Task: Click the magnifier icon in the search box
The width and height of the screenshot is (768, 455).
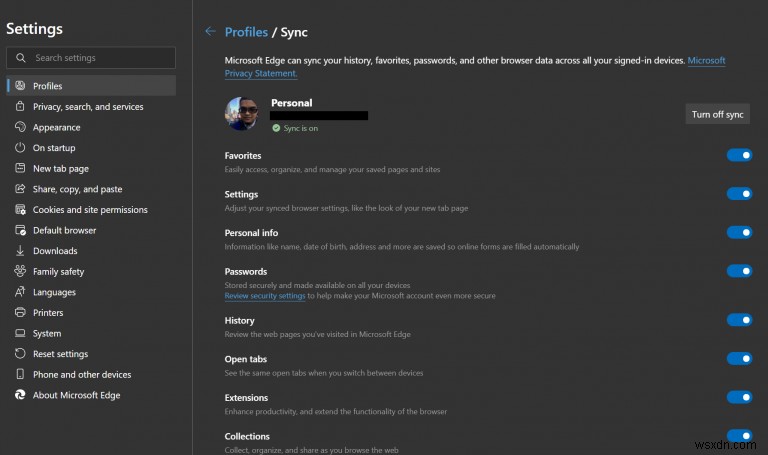Action: pyautogui.click(x=21, y=58)
